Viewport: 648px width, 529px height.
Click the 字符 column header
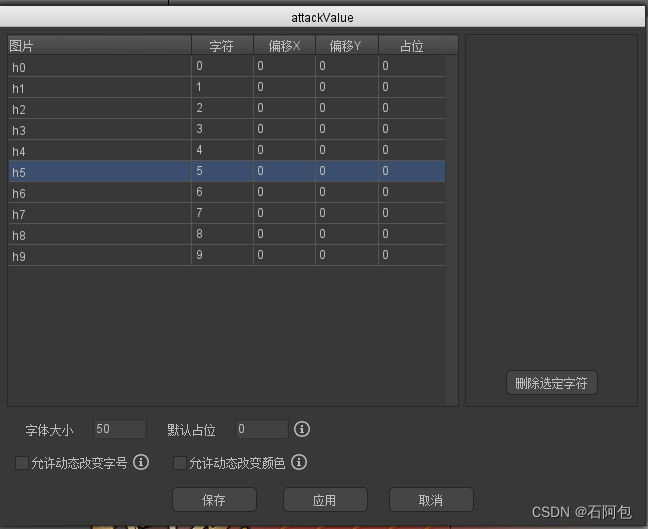222,45
